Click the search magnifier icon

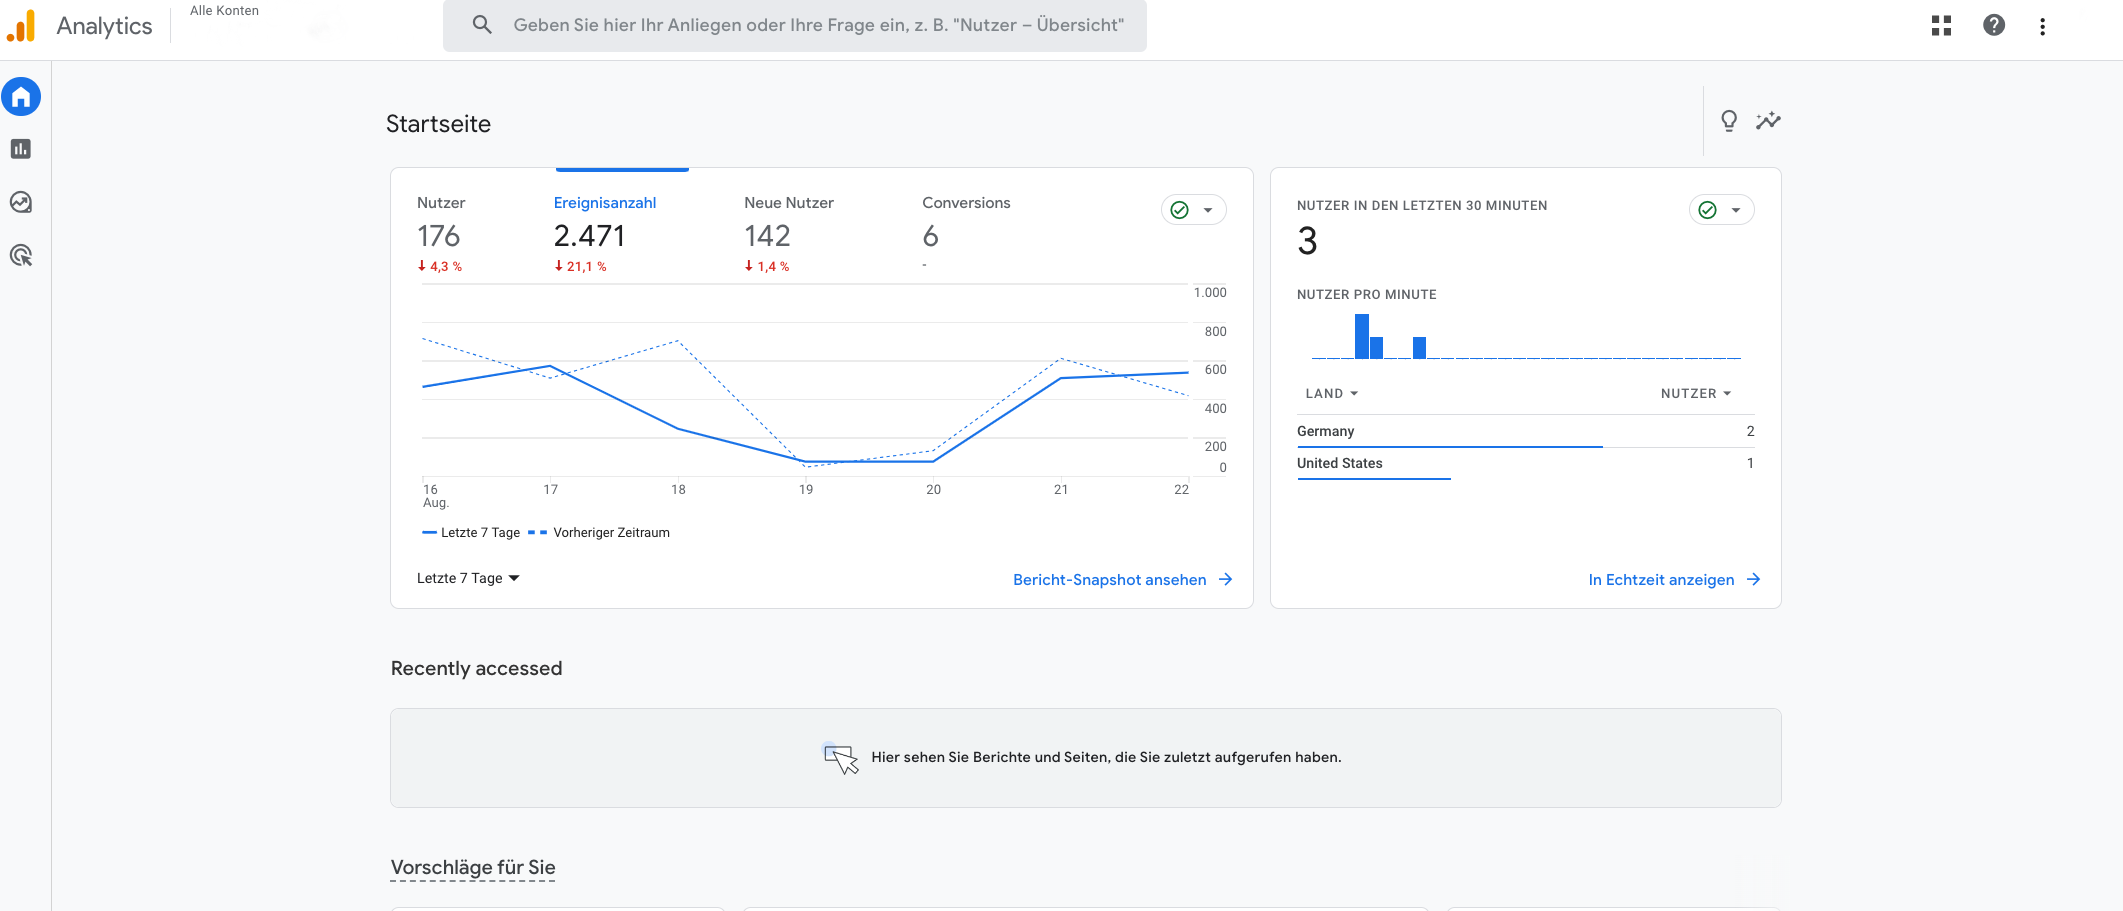(x=482, y=25)
